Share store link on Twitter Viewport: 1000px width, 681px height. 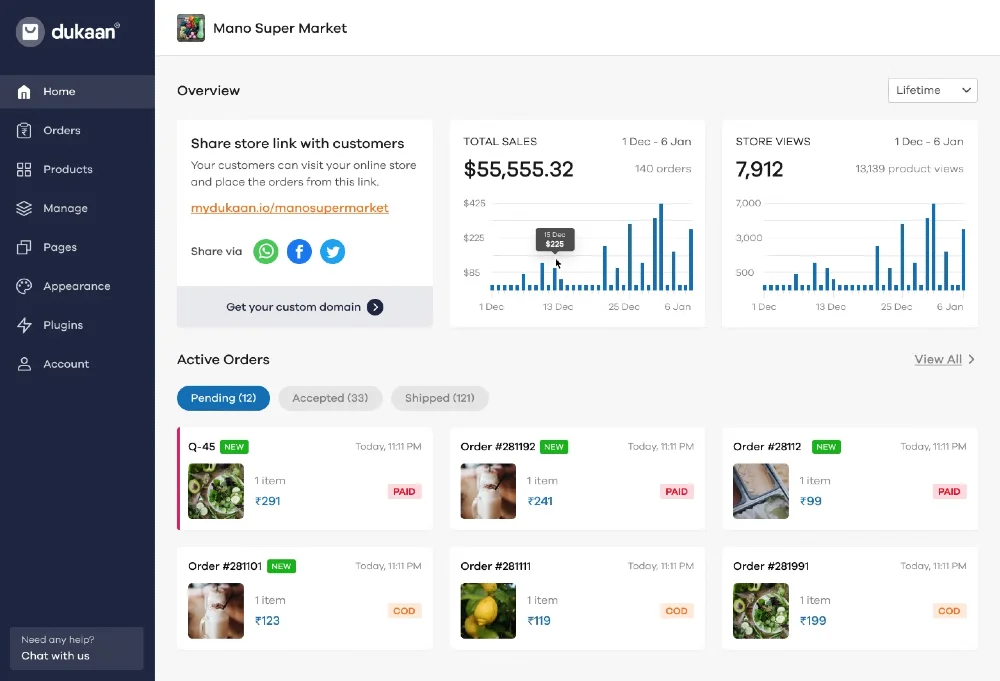point(332,251)
